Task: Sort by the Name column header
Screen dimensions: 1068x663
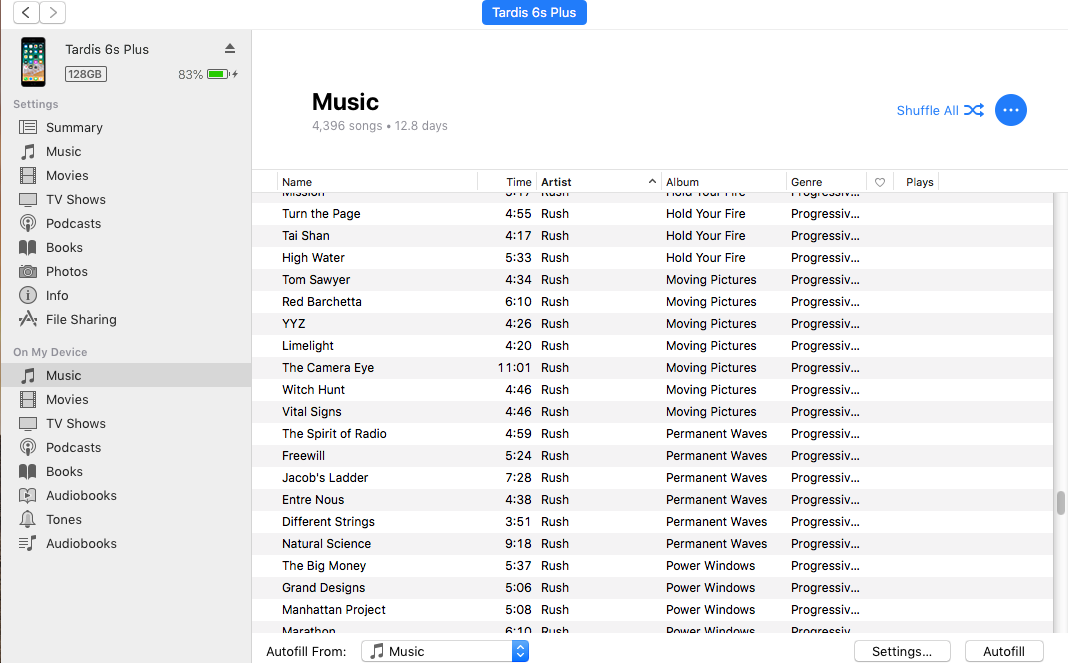Action: pos(377,182)
